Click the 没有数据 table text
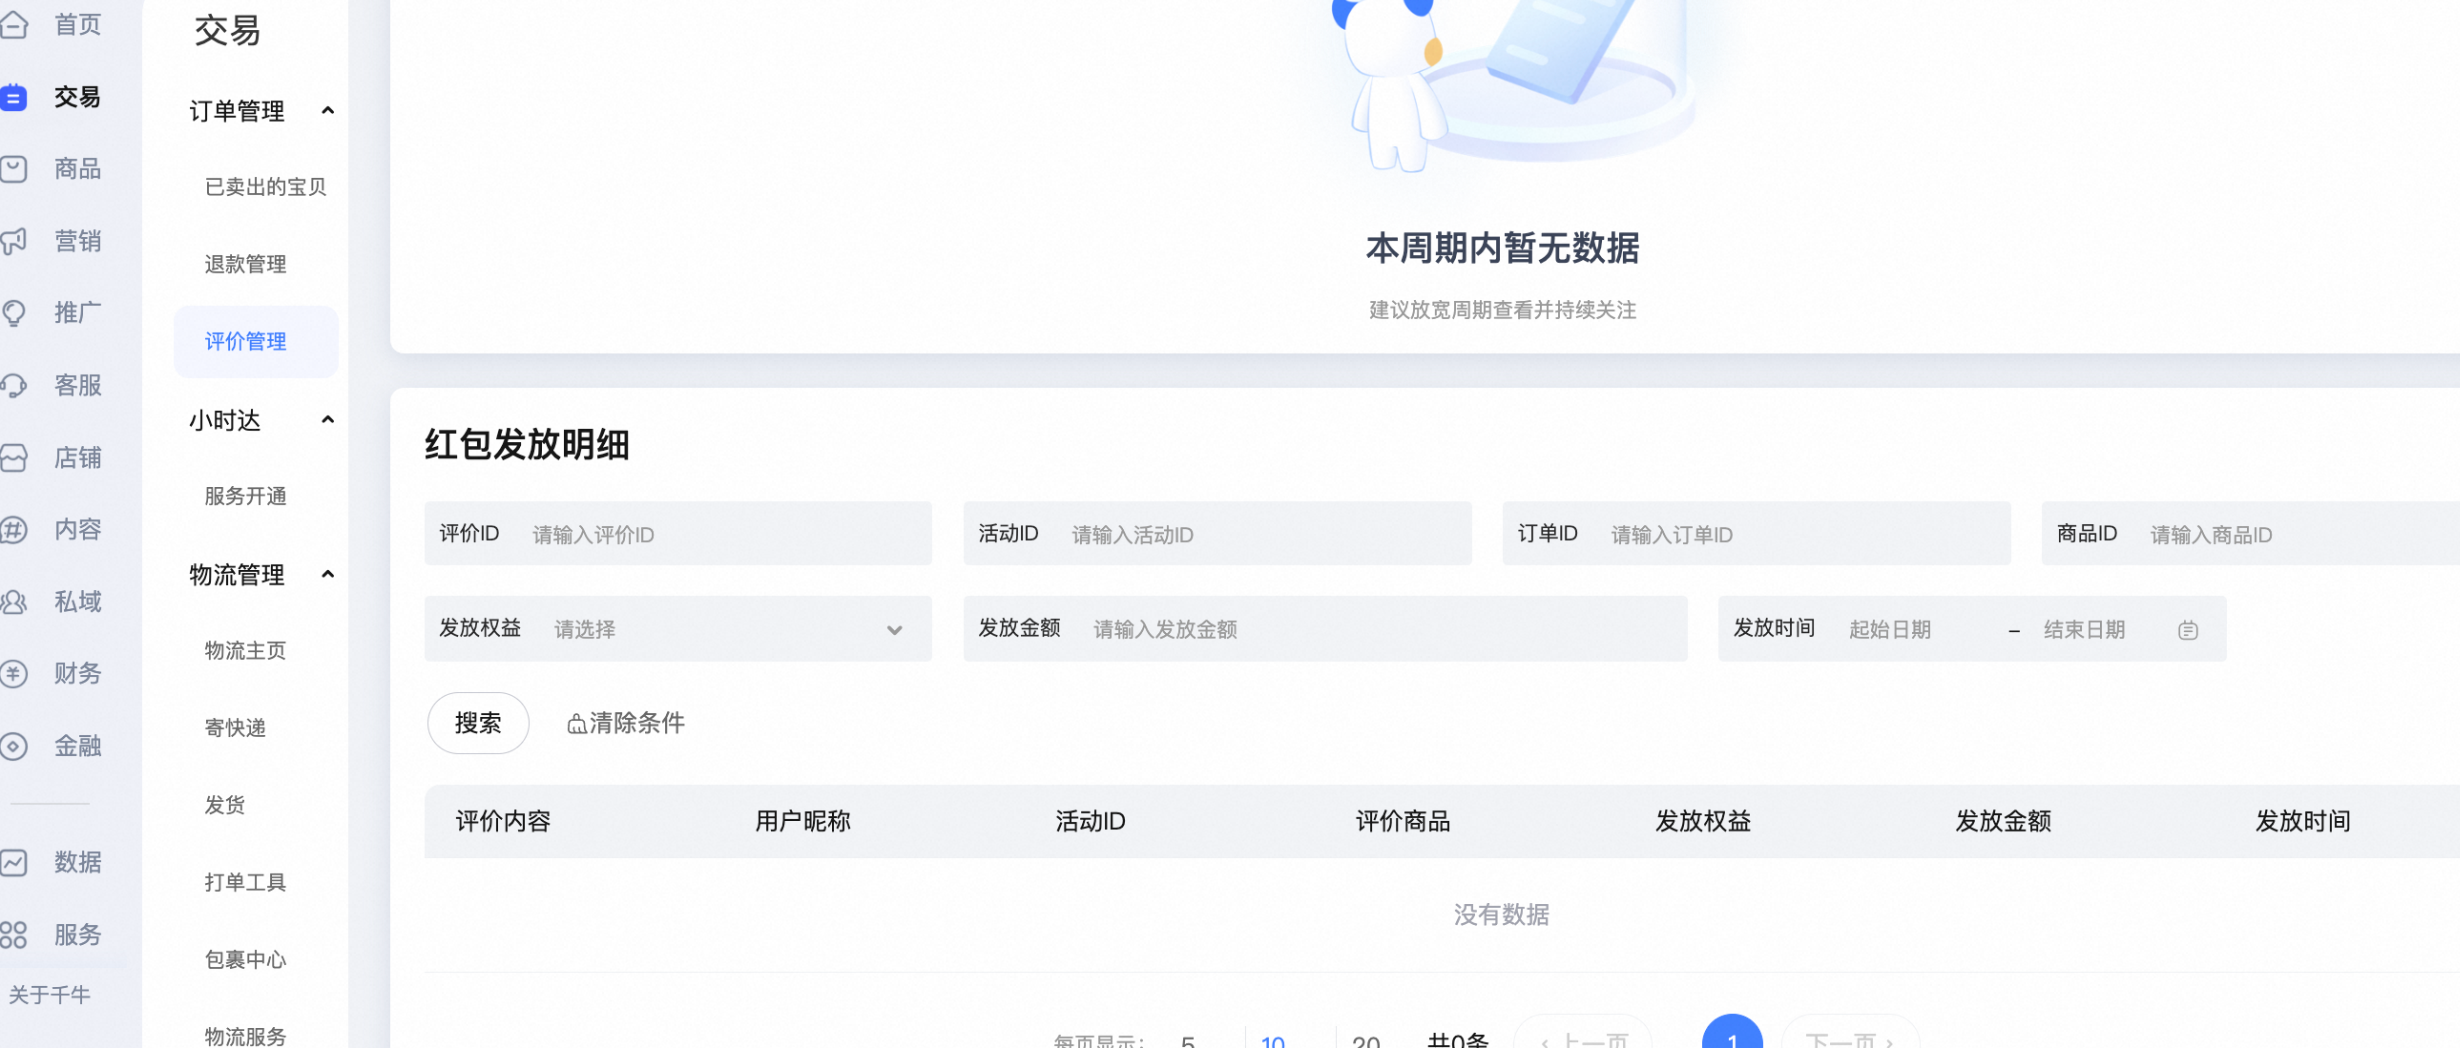This screenshot has width=2460, height=1048. coord(1501,915)
